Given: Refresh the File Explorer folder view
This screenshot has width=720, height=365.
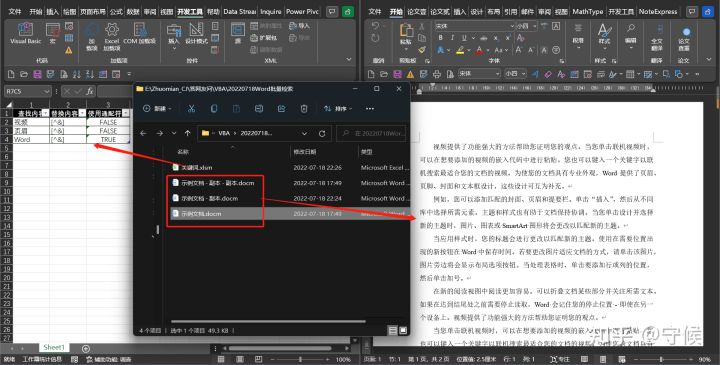Looking at the screenshot, I should [322, 133].
